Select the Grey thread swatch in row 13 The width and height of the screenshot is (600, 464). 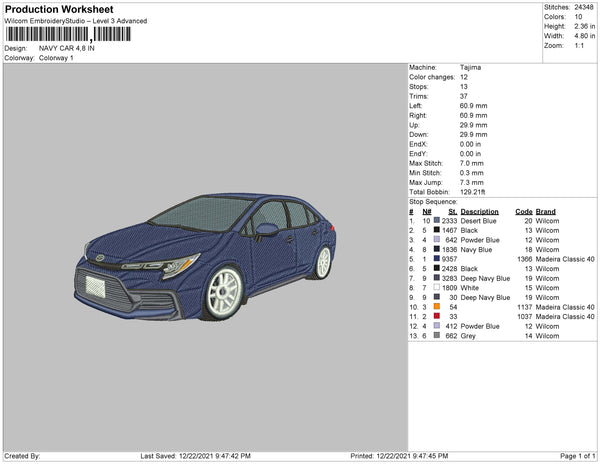pos(437,335)
